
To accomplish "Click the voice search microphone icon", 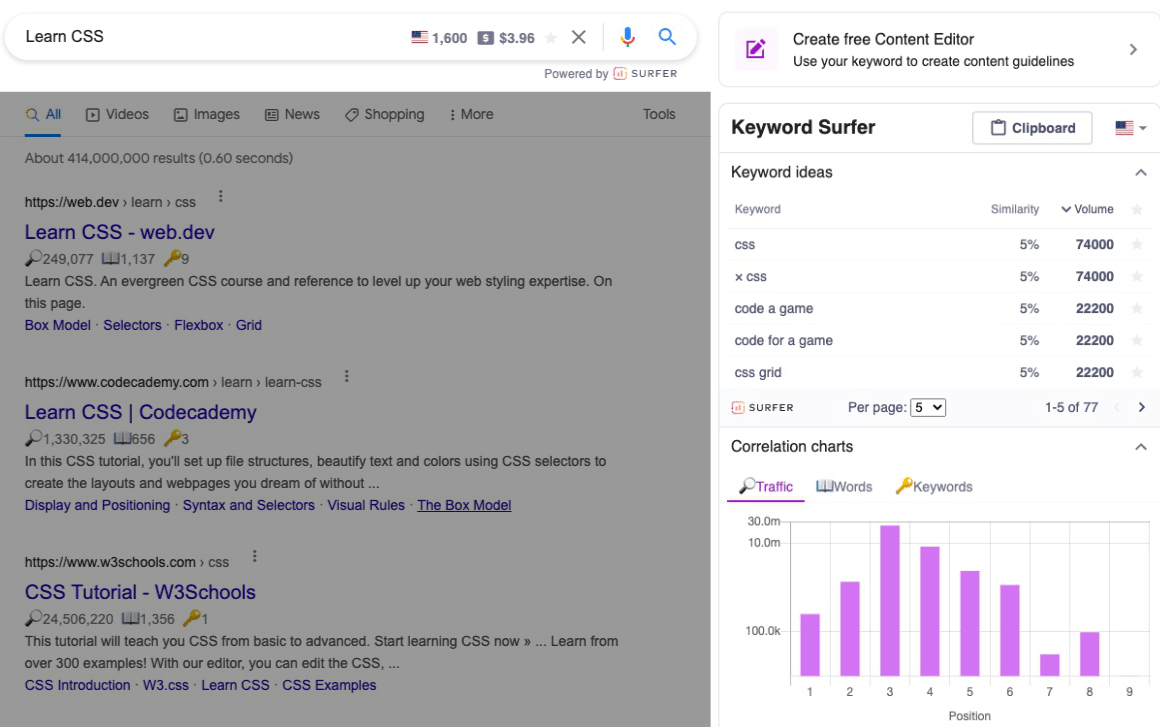I will [627, 38].
